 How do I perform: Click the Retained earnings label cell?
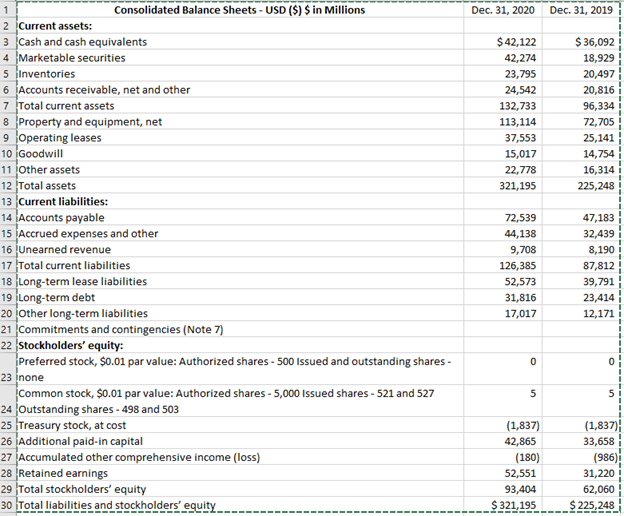(x=240, y=473)
